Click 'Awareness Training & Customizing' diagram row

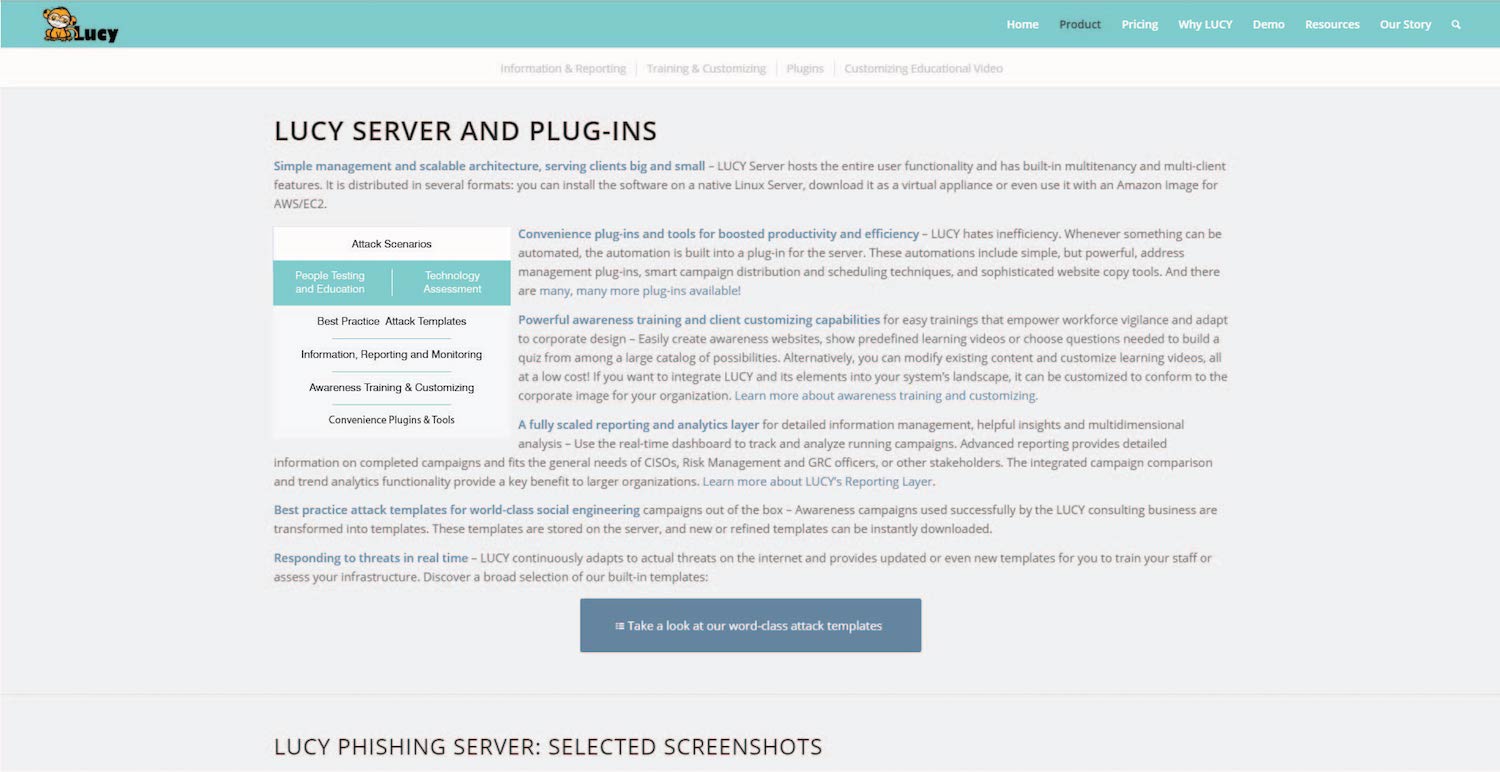(x=392, y=387)
